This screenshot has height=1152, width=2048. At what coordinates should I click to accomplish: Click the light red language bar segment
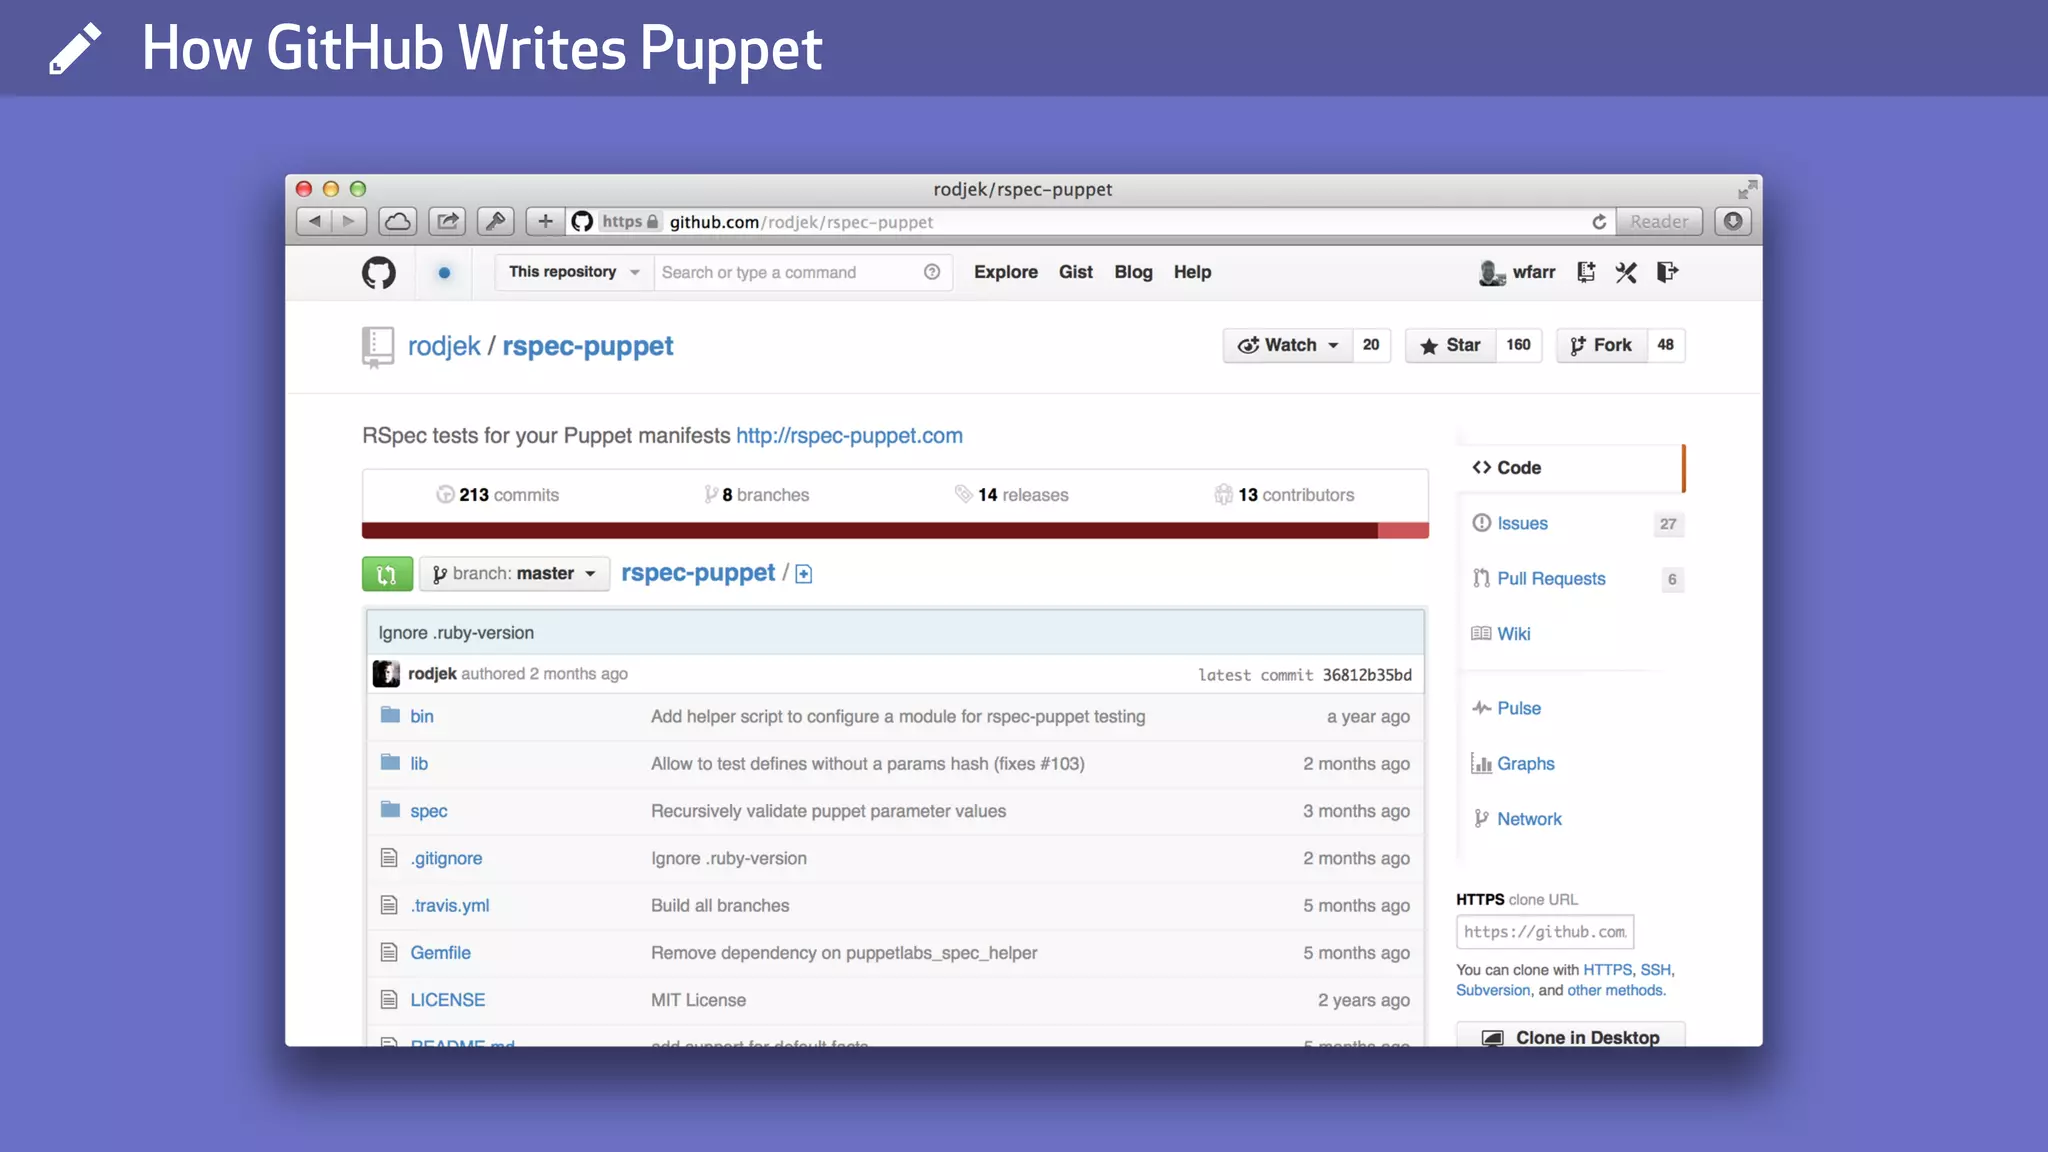pos(1403,530)
